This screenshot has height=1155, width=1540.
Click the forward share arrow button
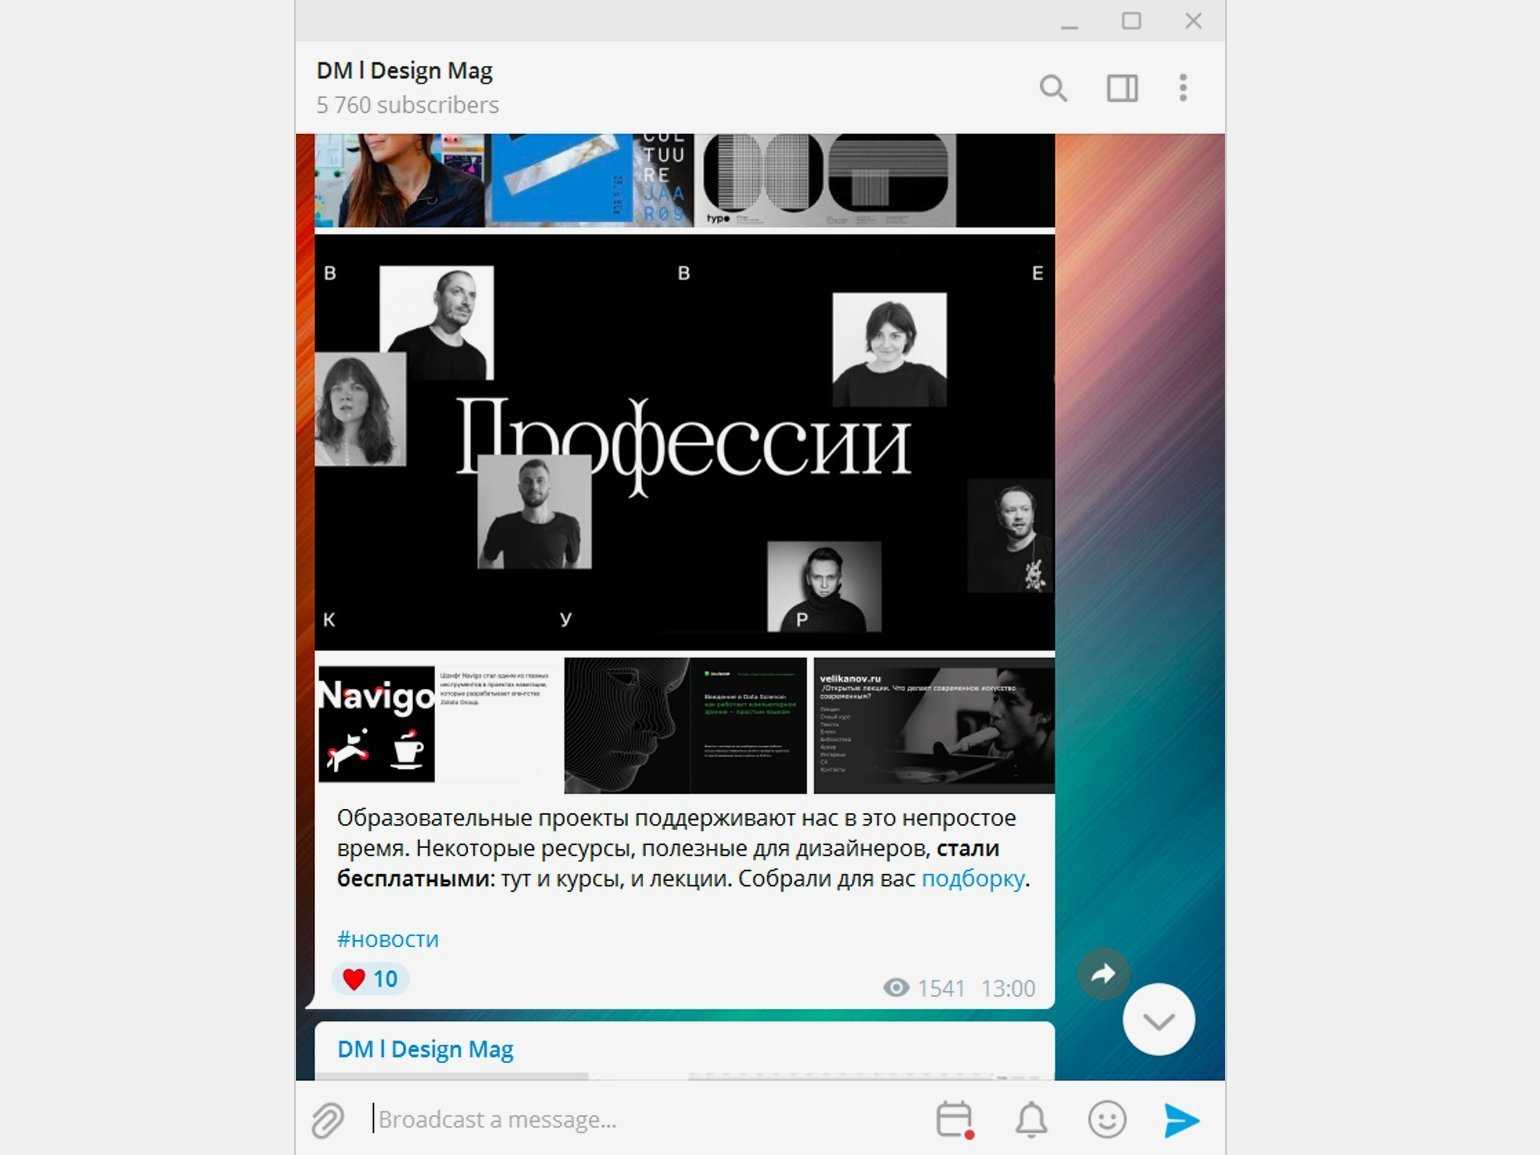point(1103,973)
